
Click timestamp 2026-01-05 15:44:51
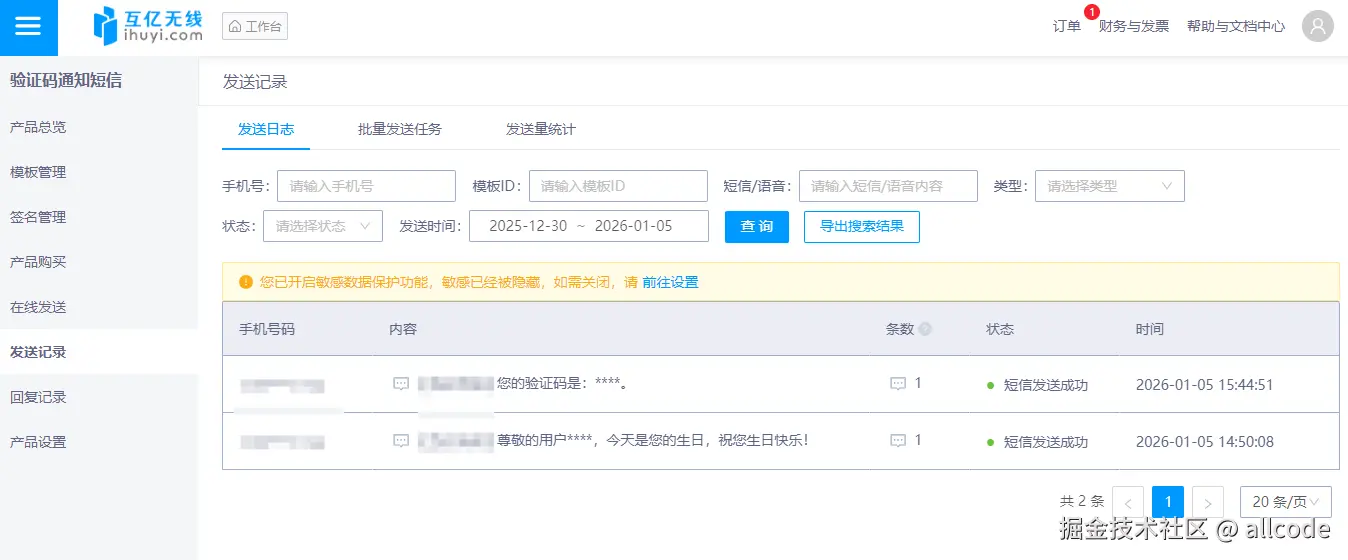(1205, 385)
